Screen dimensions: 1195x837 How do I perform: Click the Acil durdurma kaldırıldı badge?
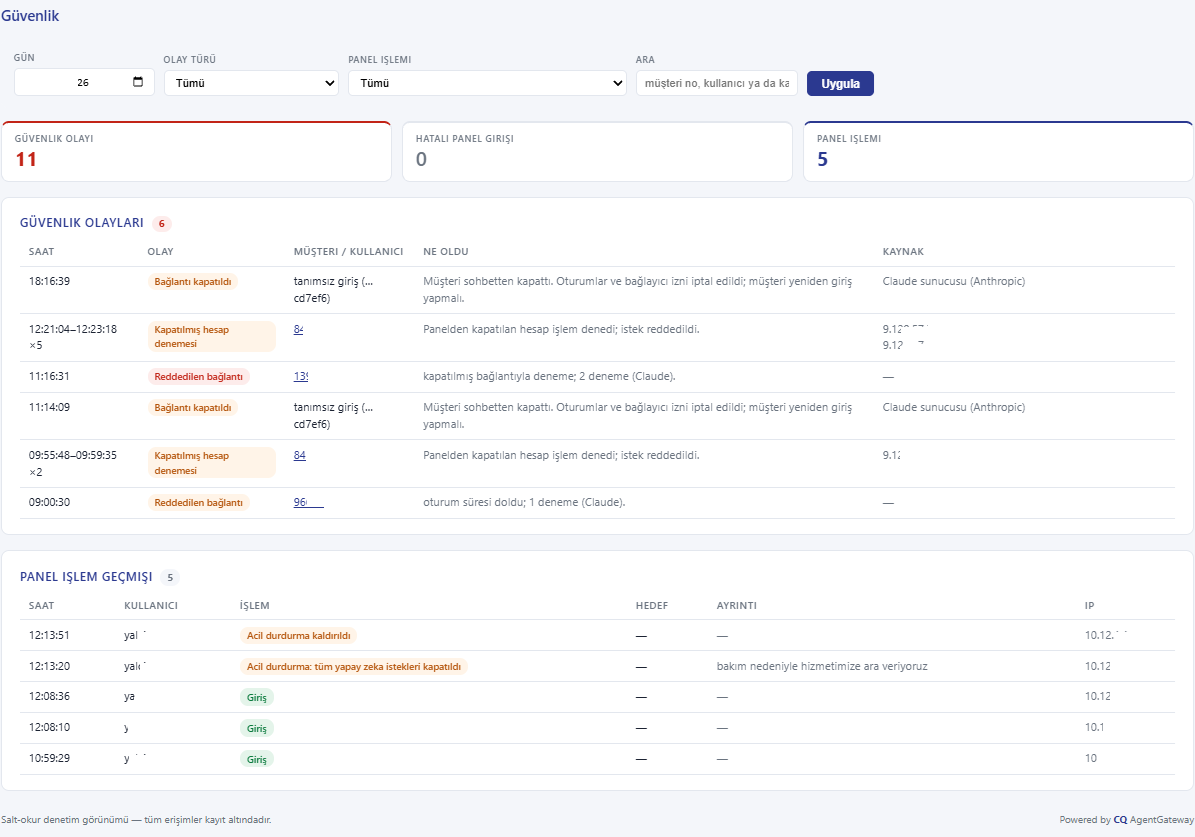pos(298,636)
